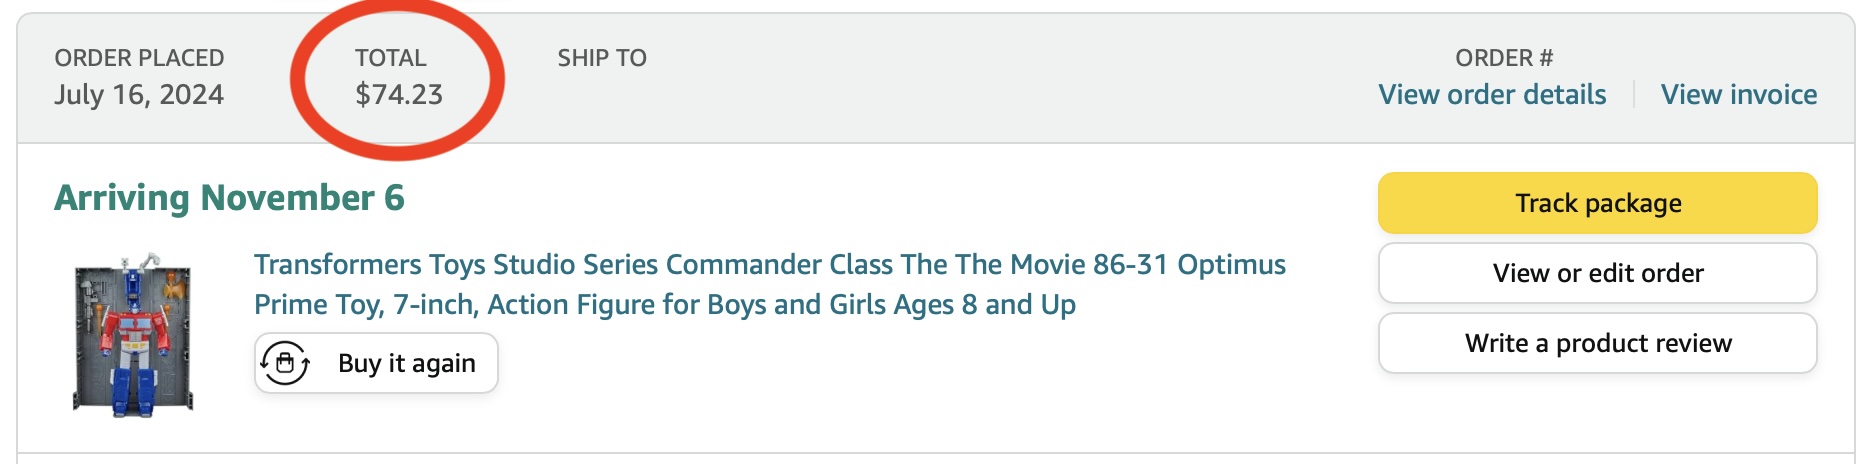Click the View invoice link

[x=1739, y=95]
